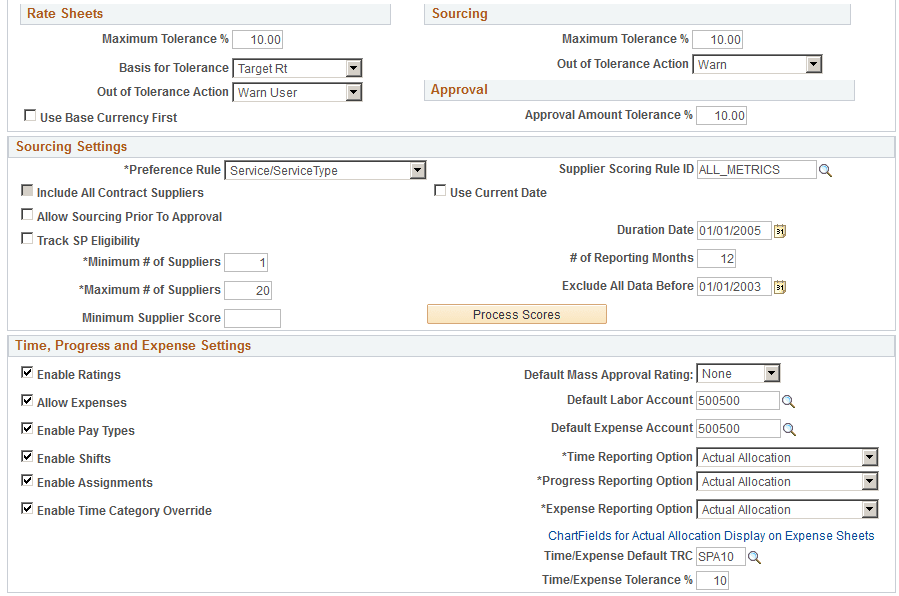
Task: Open the Preference Rule dropdown
Action: pyautogui.click(x=418, y=170)
